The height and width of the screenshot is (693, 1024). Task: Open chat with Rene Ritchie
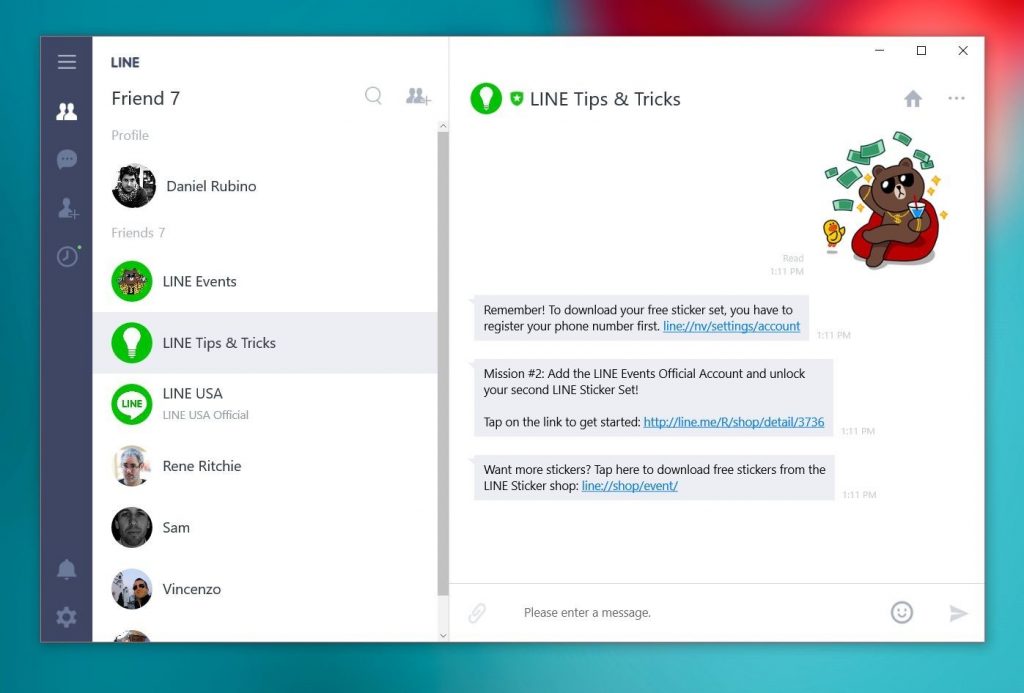(x=265, y=466)
